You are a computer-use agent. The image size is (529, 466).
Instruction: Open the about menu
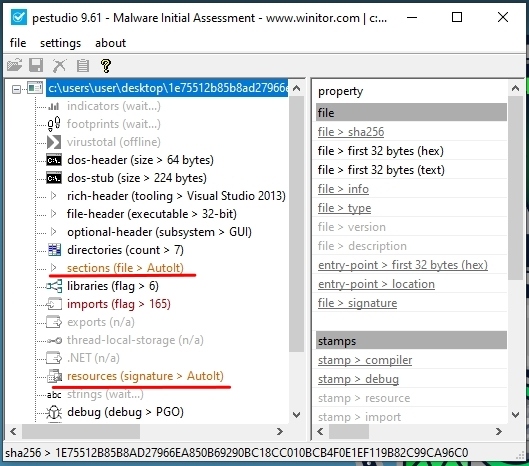(110, 43)
